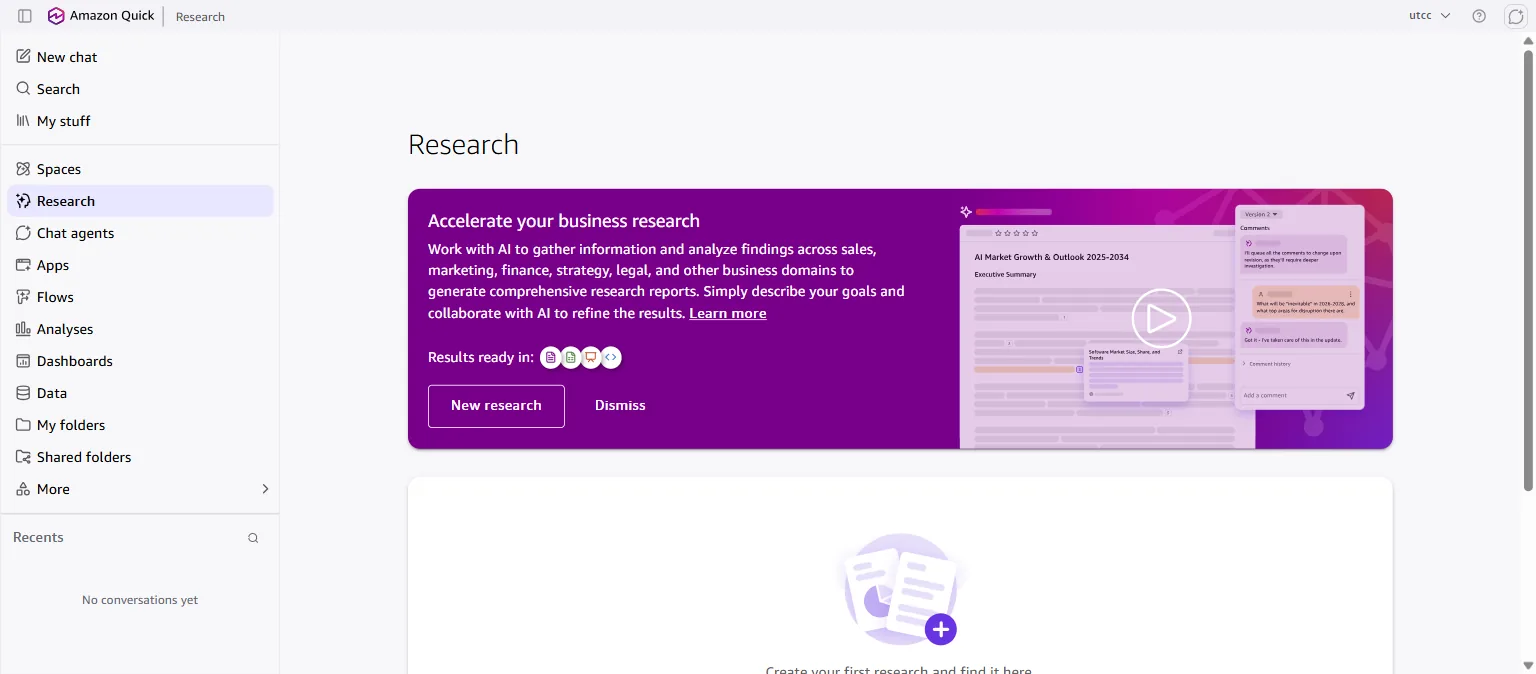Click the Flows icon

coord(24,297)
